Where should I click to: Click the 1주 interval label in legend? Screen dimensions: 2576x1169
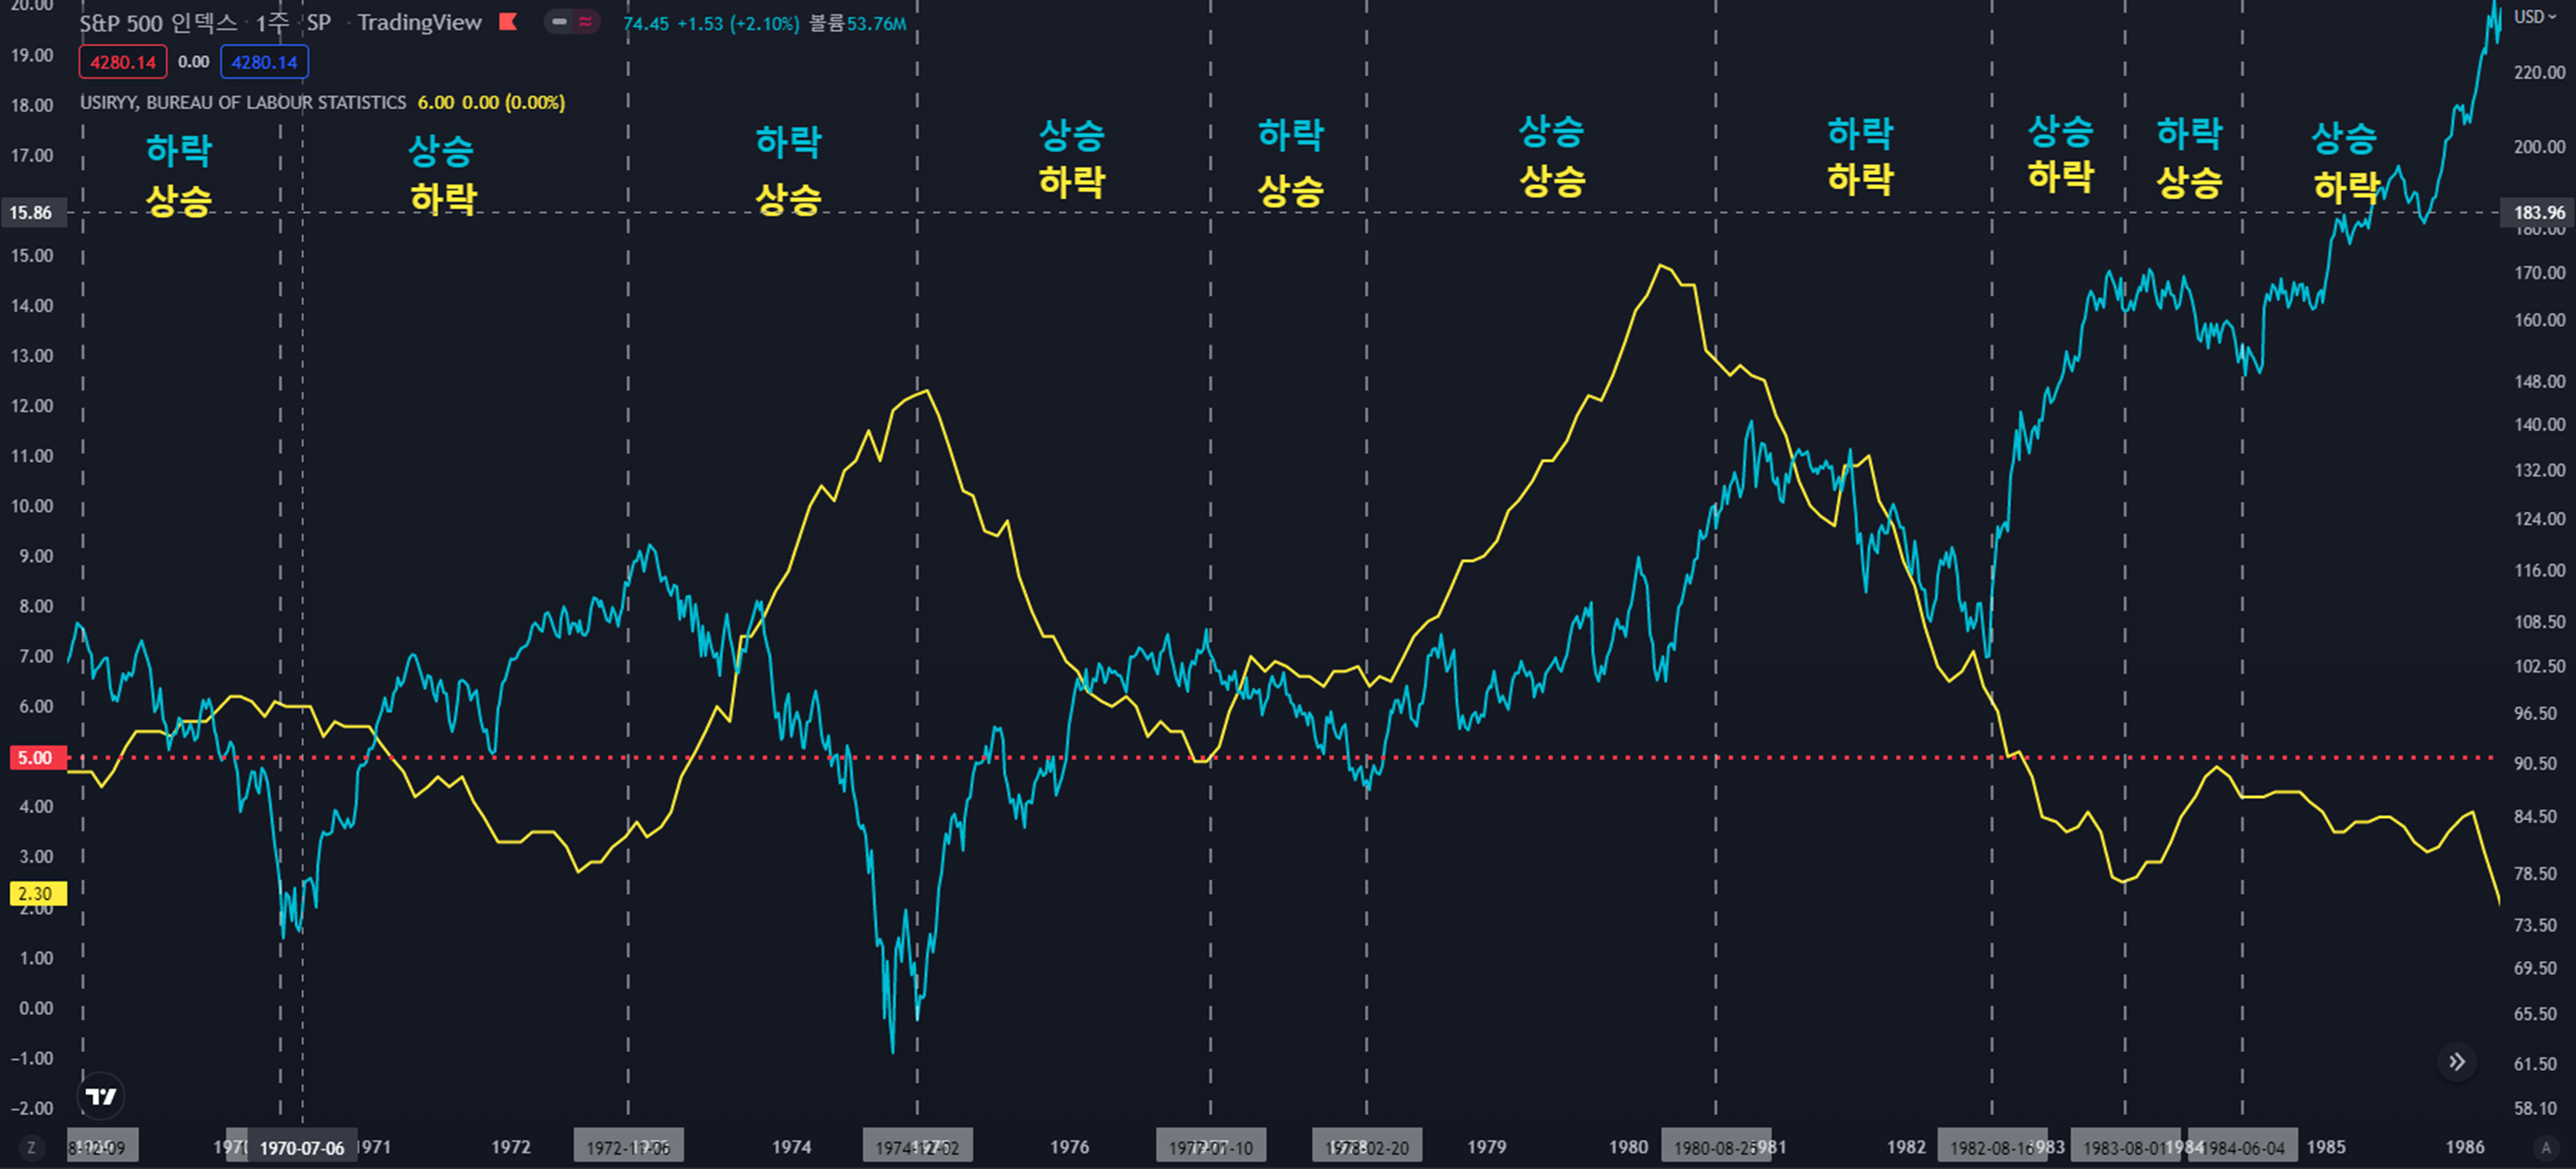coord(272,23)
